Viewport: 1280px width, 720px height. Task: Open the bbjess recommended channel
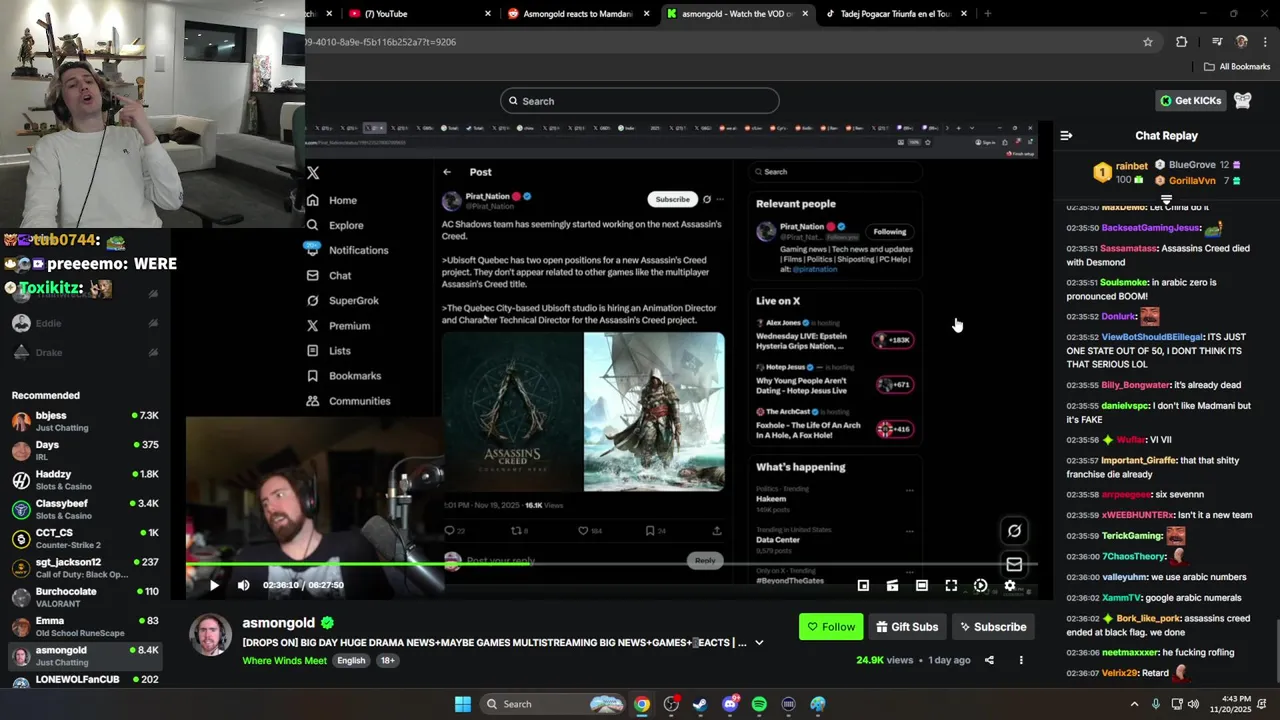[85, 421]
